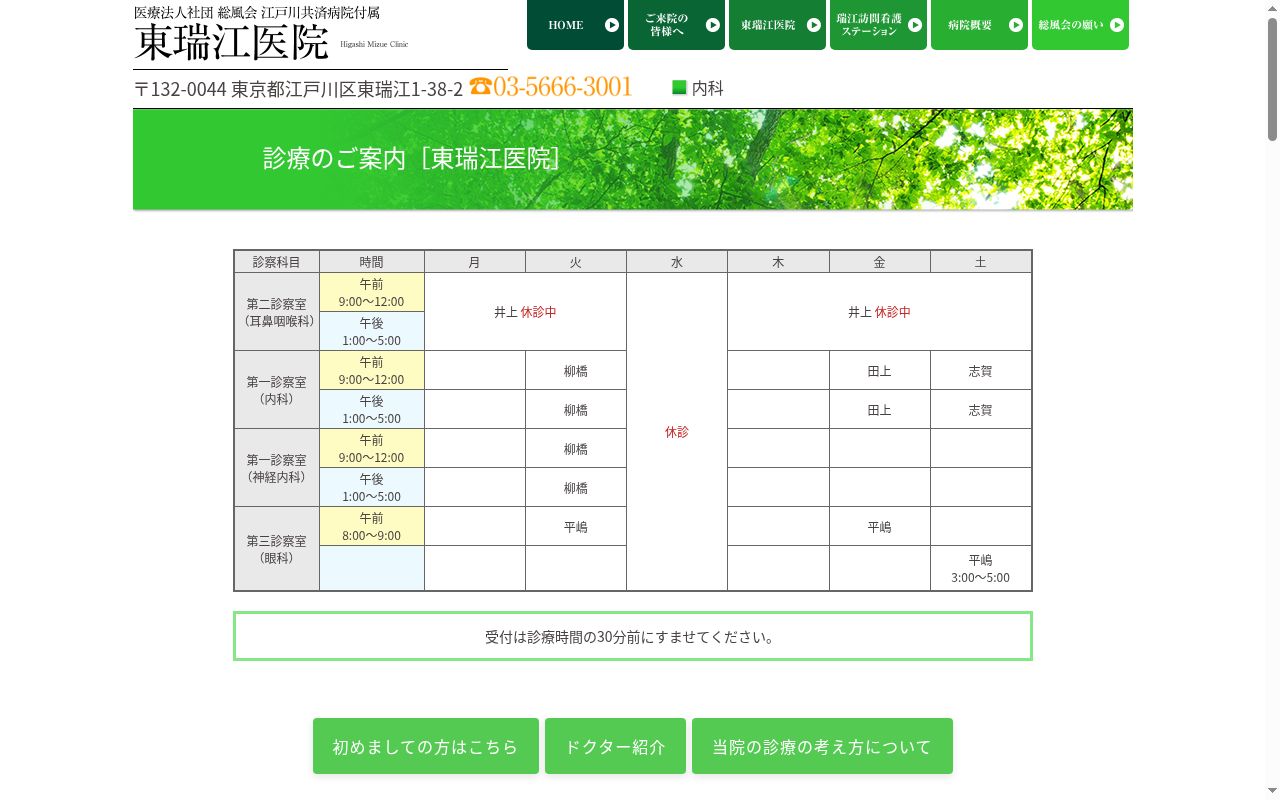Click the reception notice 受付は診療時間の30分前に
Image resolution: width=1280 pixels, height=800 pixels.
(x=632, y=636)
